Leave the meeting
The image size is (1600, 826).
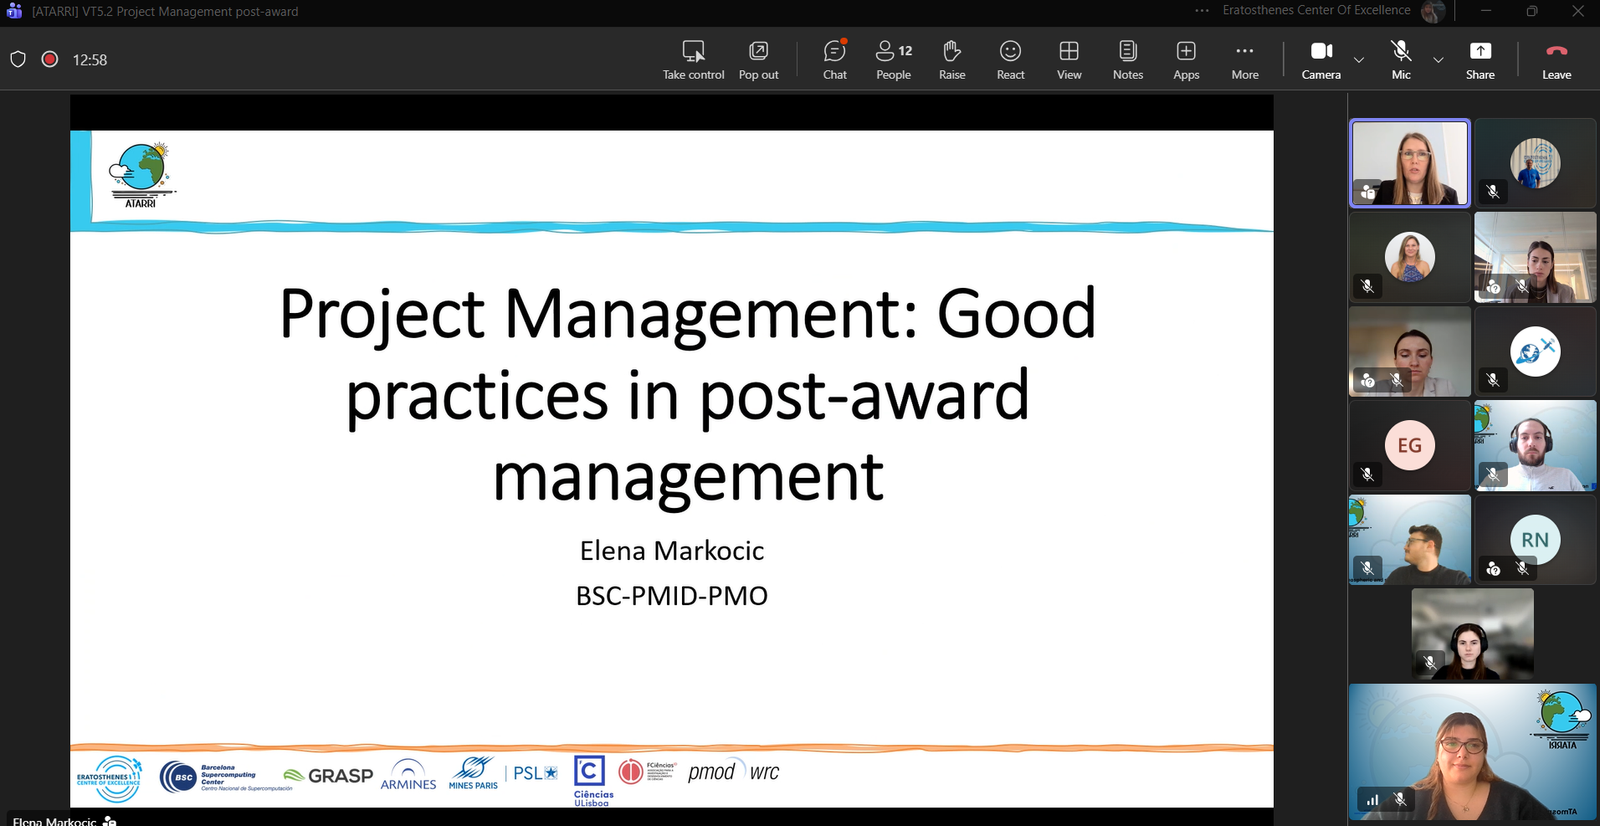point(1556,60)
